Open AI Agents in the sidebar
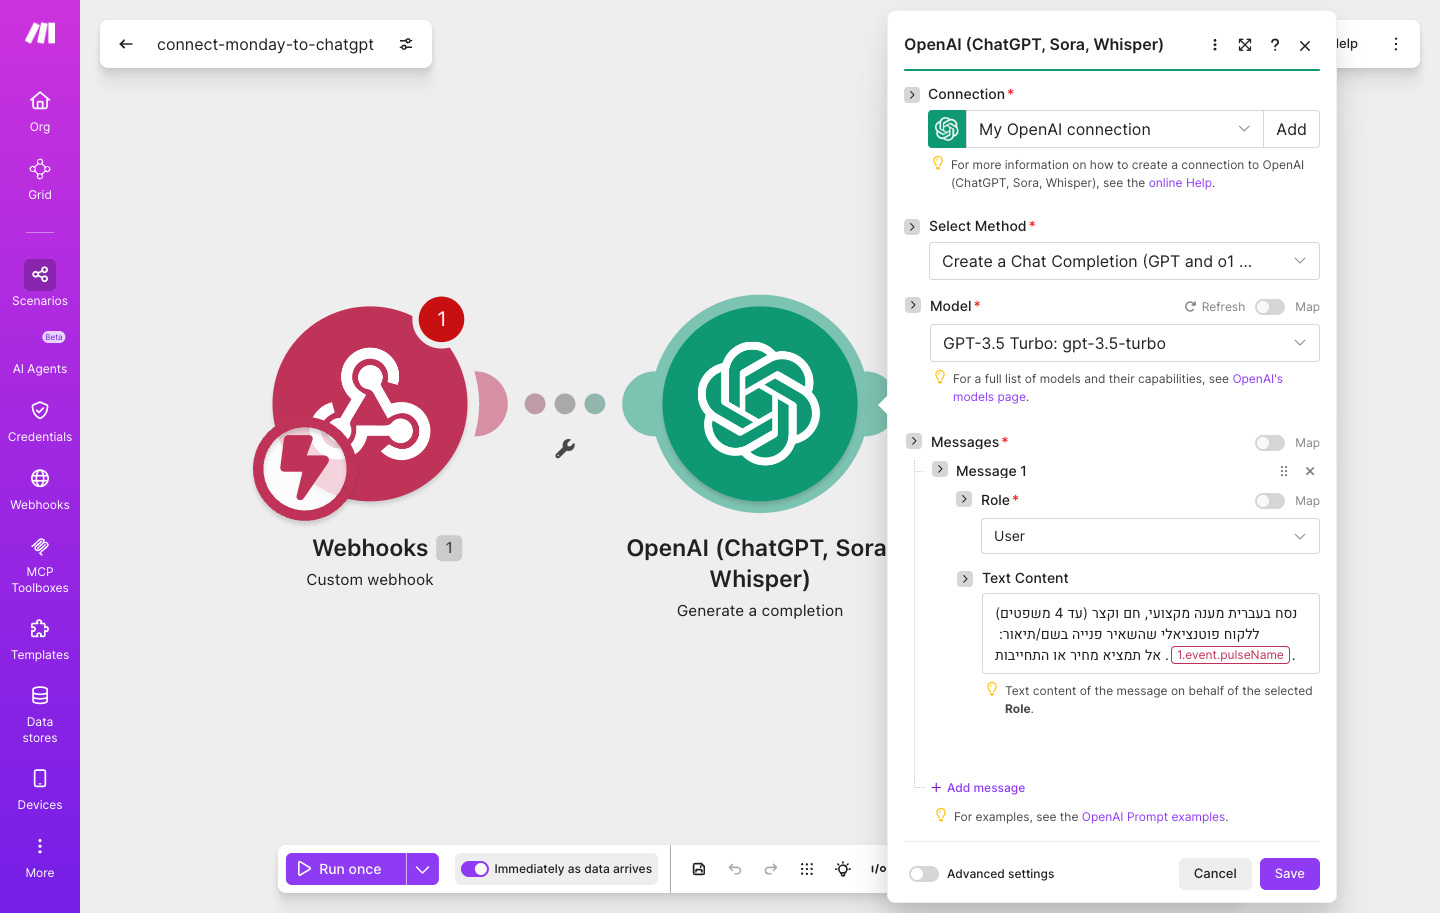The width and height of the screenshot is (1440, 913). (40, 352)
